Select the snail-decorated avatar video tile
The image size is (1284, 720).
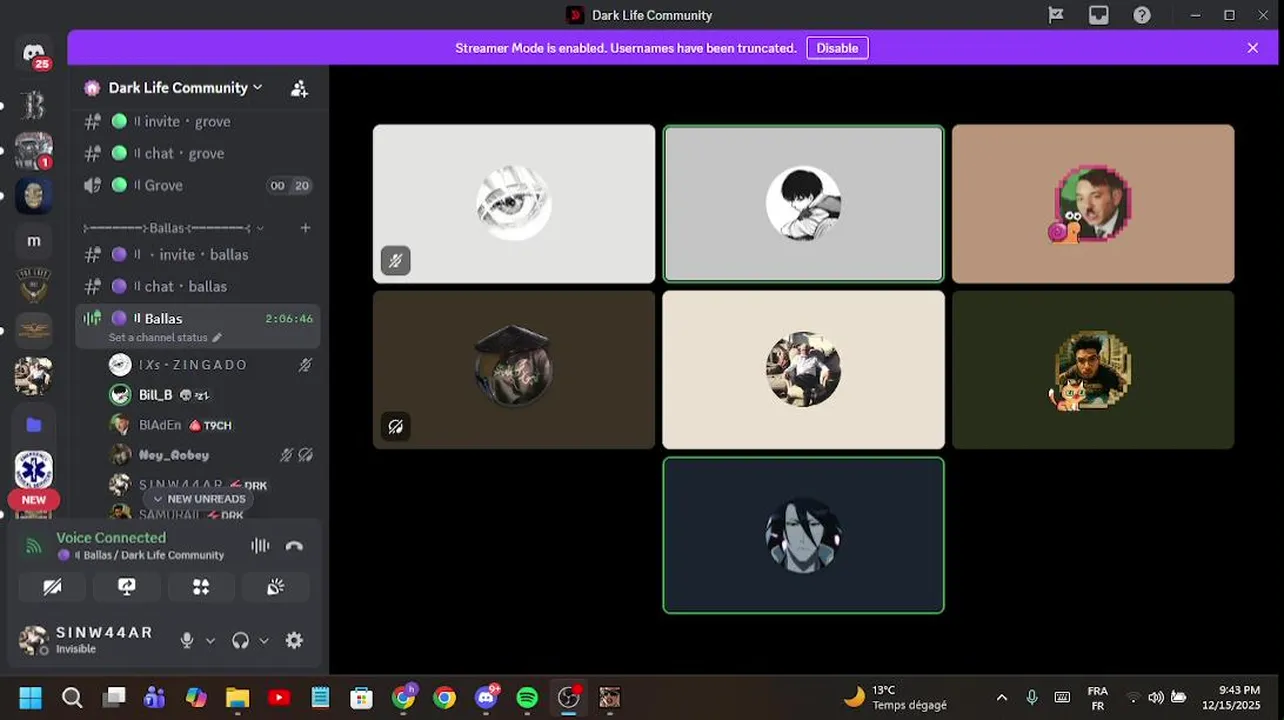click(1093, 204)
